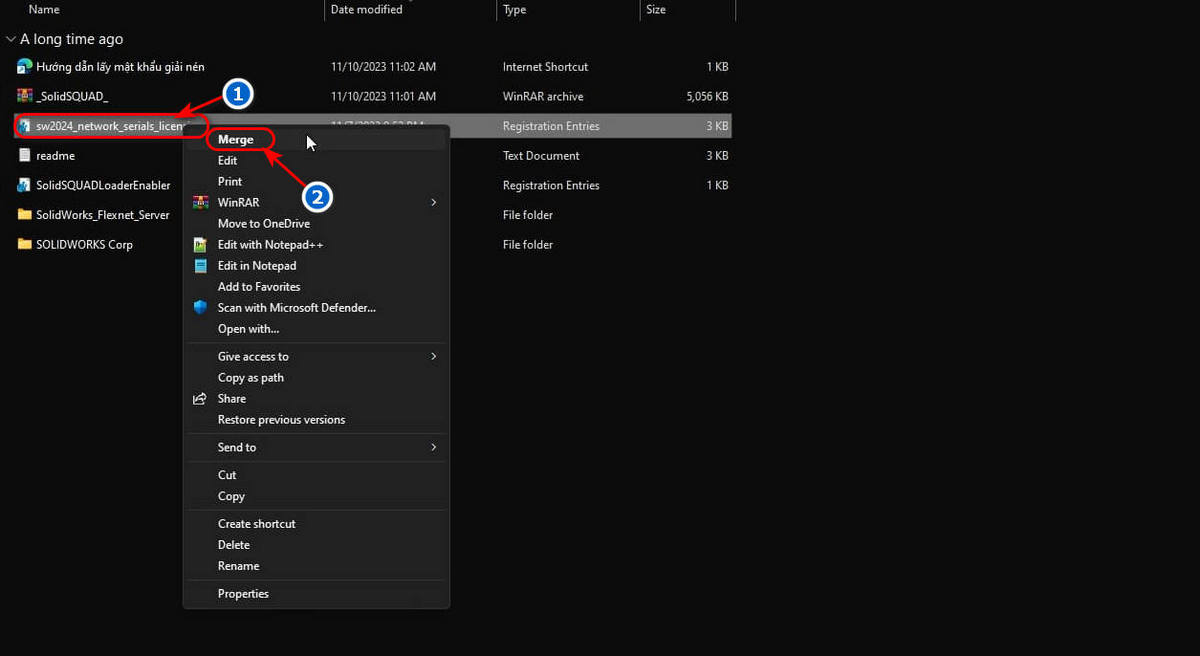Choose Delete from the context menu
The height and width of the screenshot is (656, 1200).
pos(234,545)
